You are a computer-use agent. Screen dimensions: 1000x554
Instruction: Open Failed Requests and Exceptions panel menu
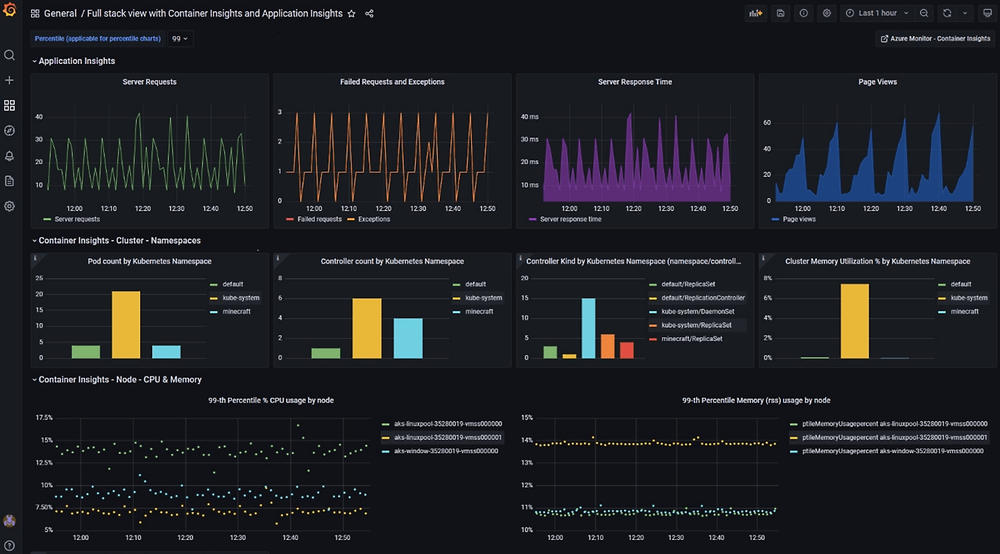(x=392, y=82)
